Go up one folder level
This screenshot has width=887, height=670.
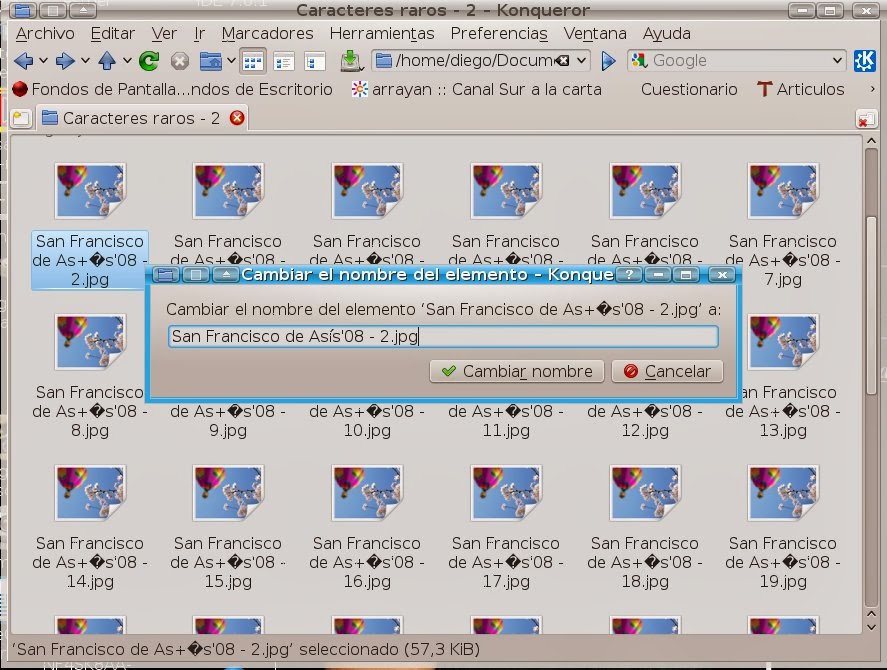tap(107, 61)
